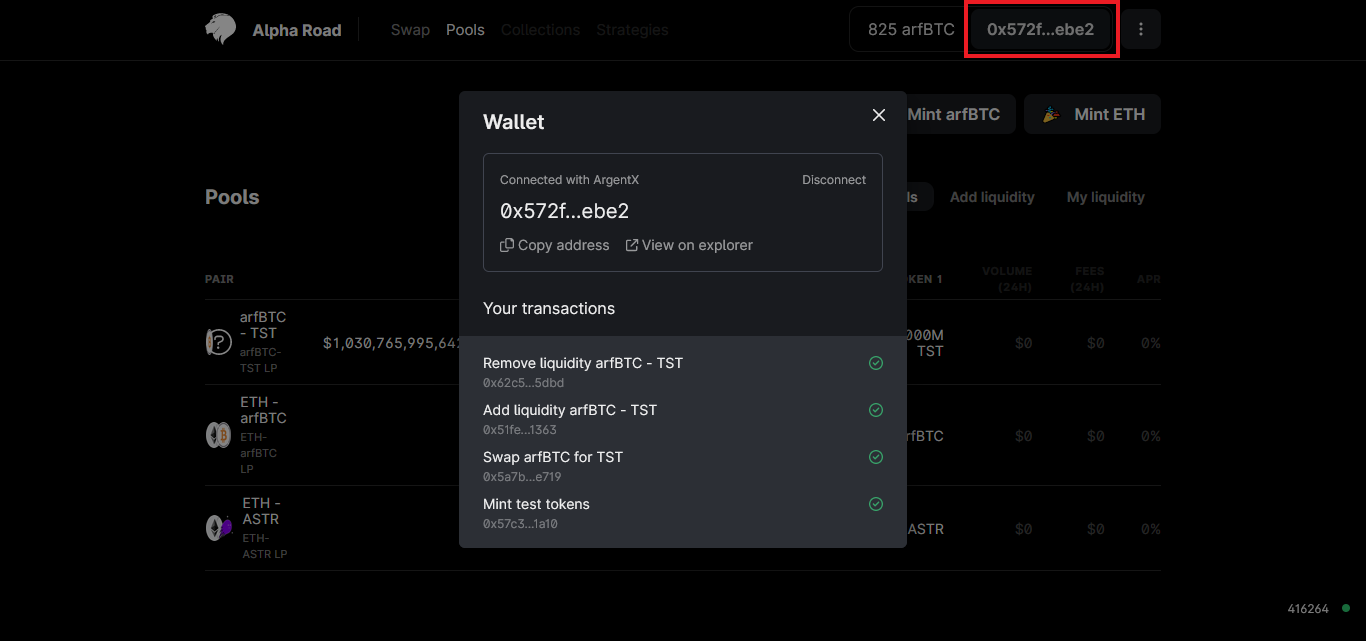
Task: Click the arfBTC-TST pair token icon
Action: click(x=218, y=342)
